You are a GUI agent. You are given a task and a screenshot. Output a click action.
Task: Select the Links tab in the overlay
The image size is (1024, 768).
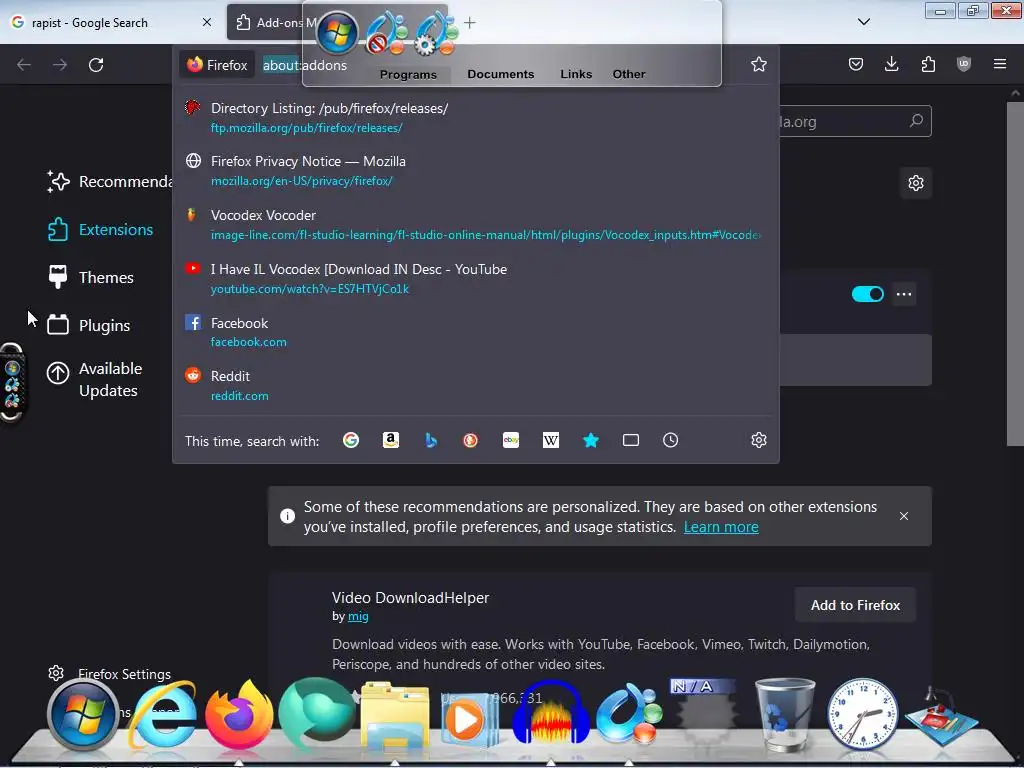(576, 74)
